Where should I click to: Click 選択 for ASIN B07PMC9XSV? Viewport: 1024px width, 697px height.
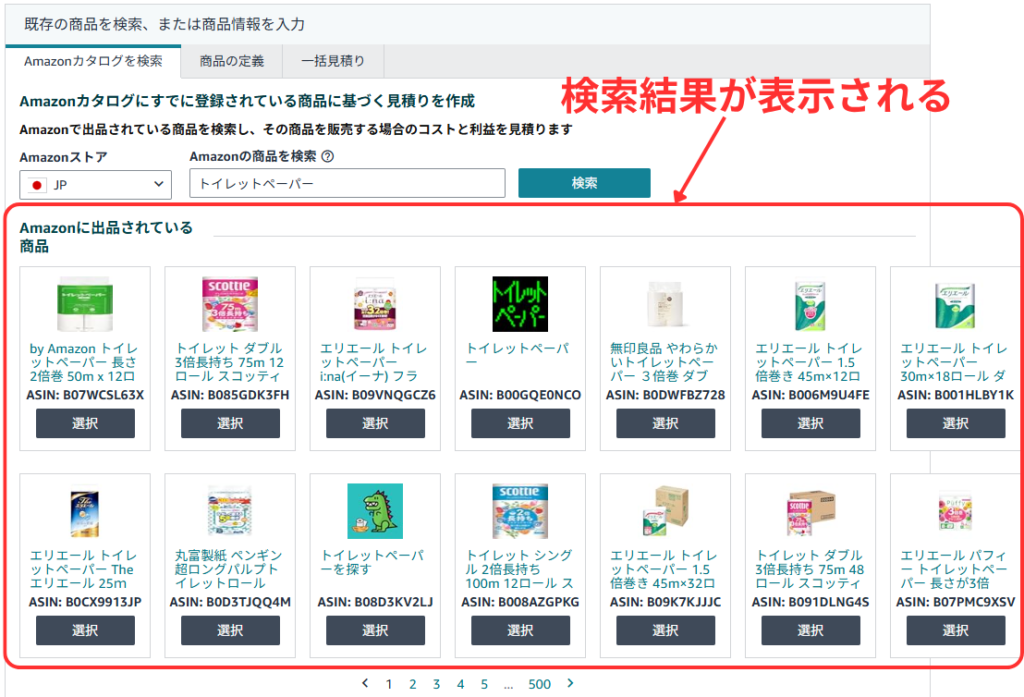pyautogui.click(x=955, y=630)
